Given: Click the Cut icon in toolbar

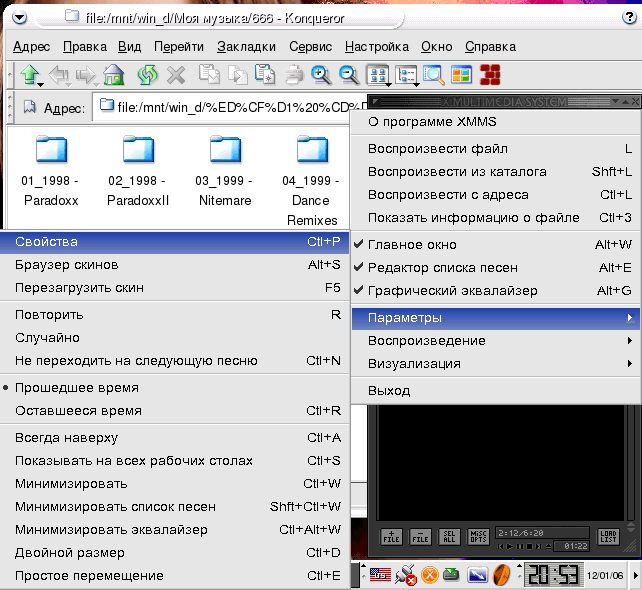Looking at the screenshot, I should 209,74.
